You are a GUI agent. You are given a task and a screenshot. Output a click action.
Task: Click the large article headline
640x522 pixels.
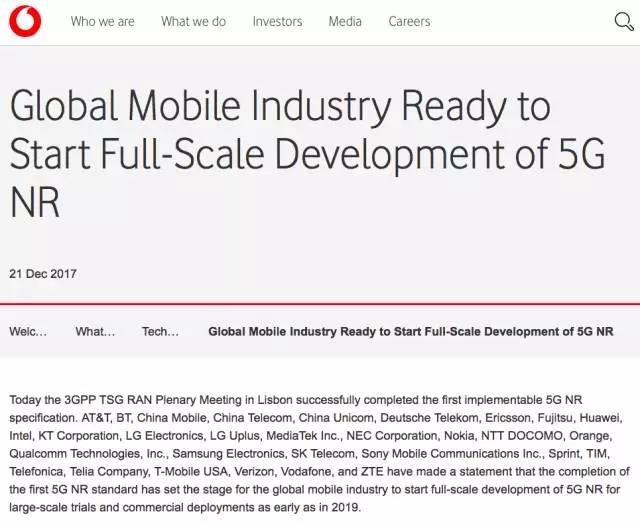[x=307, y=153]
